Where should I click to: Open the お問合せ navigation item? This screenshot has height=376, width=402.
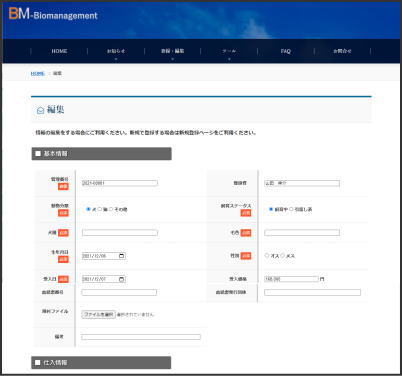tap(342, 51)
